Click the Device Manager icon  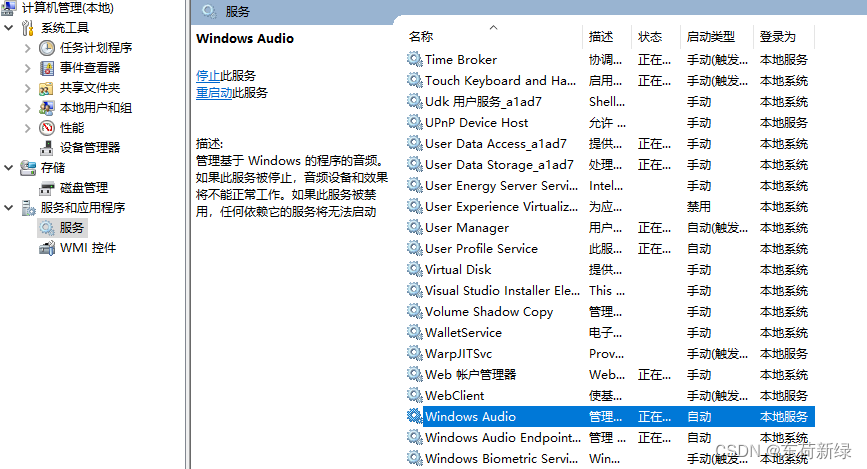tap(47, 148)
